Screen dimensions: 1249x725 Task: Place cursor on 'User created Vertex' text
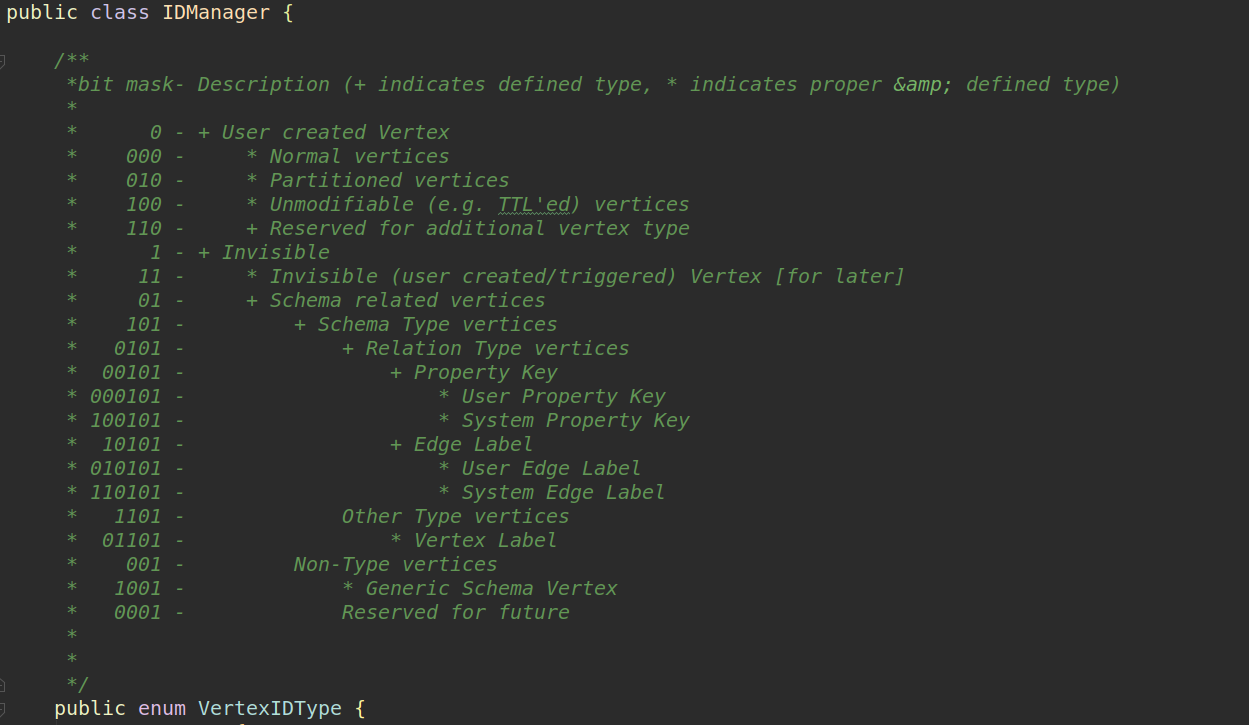336,132
